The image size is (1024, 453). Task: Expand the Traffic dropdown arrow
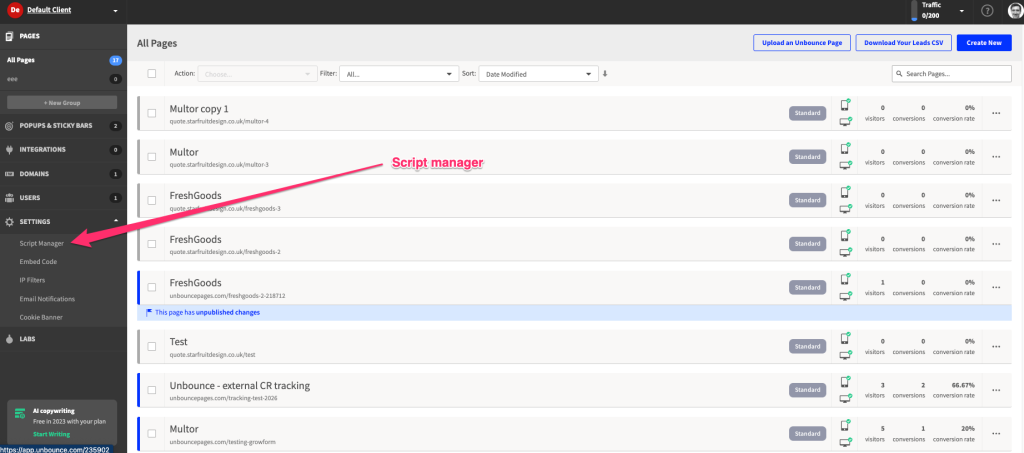[x=961, y=11]
